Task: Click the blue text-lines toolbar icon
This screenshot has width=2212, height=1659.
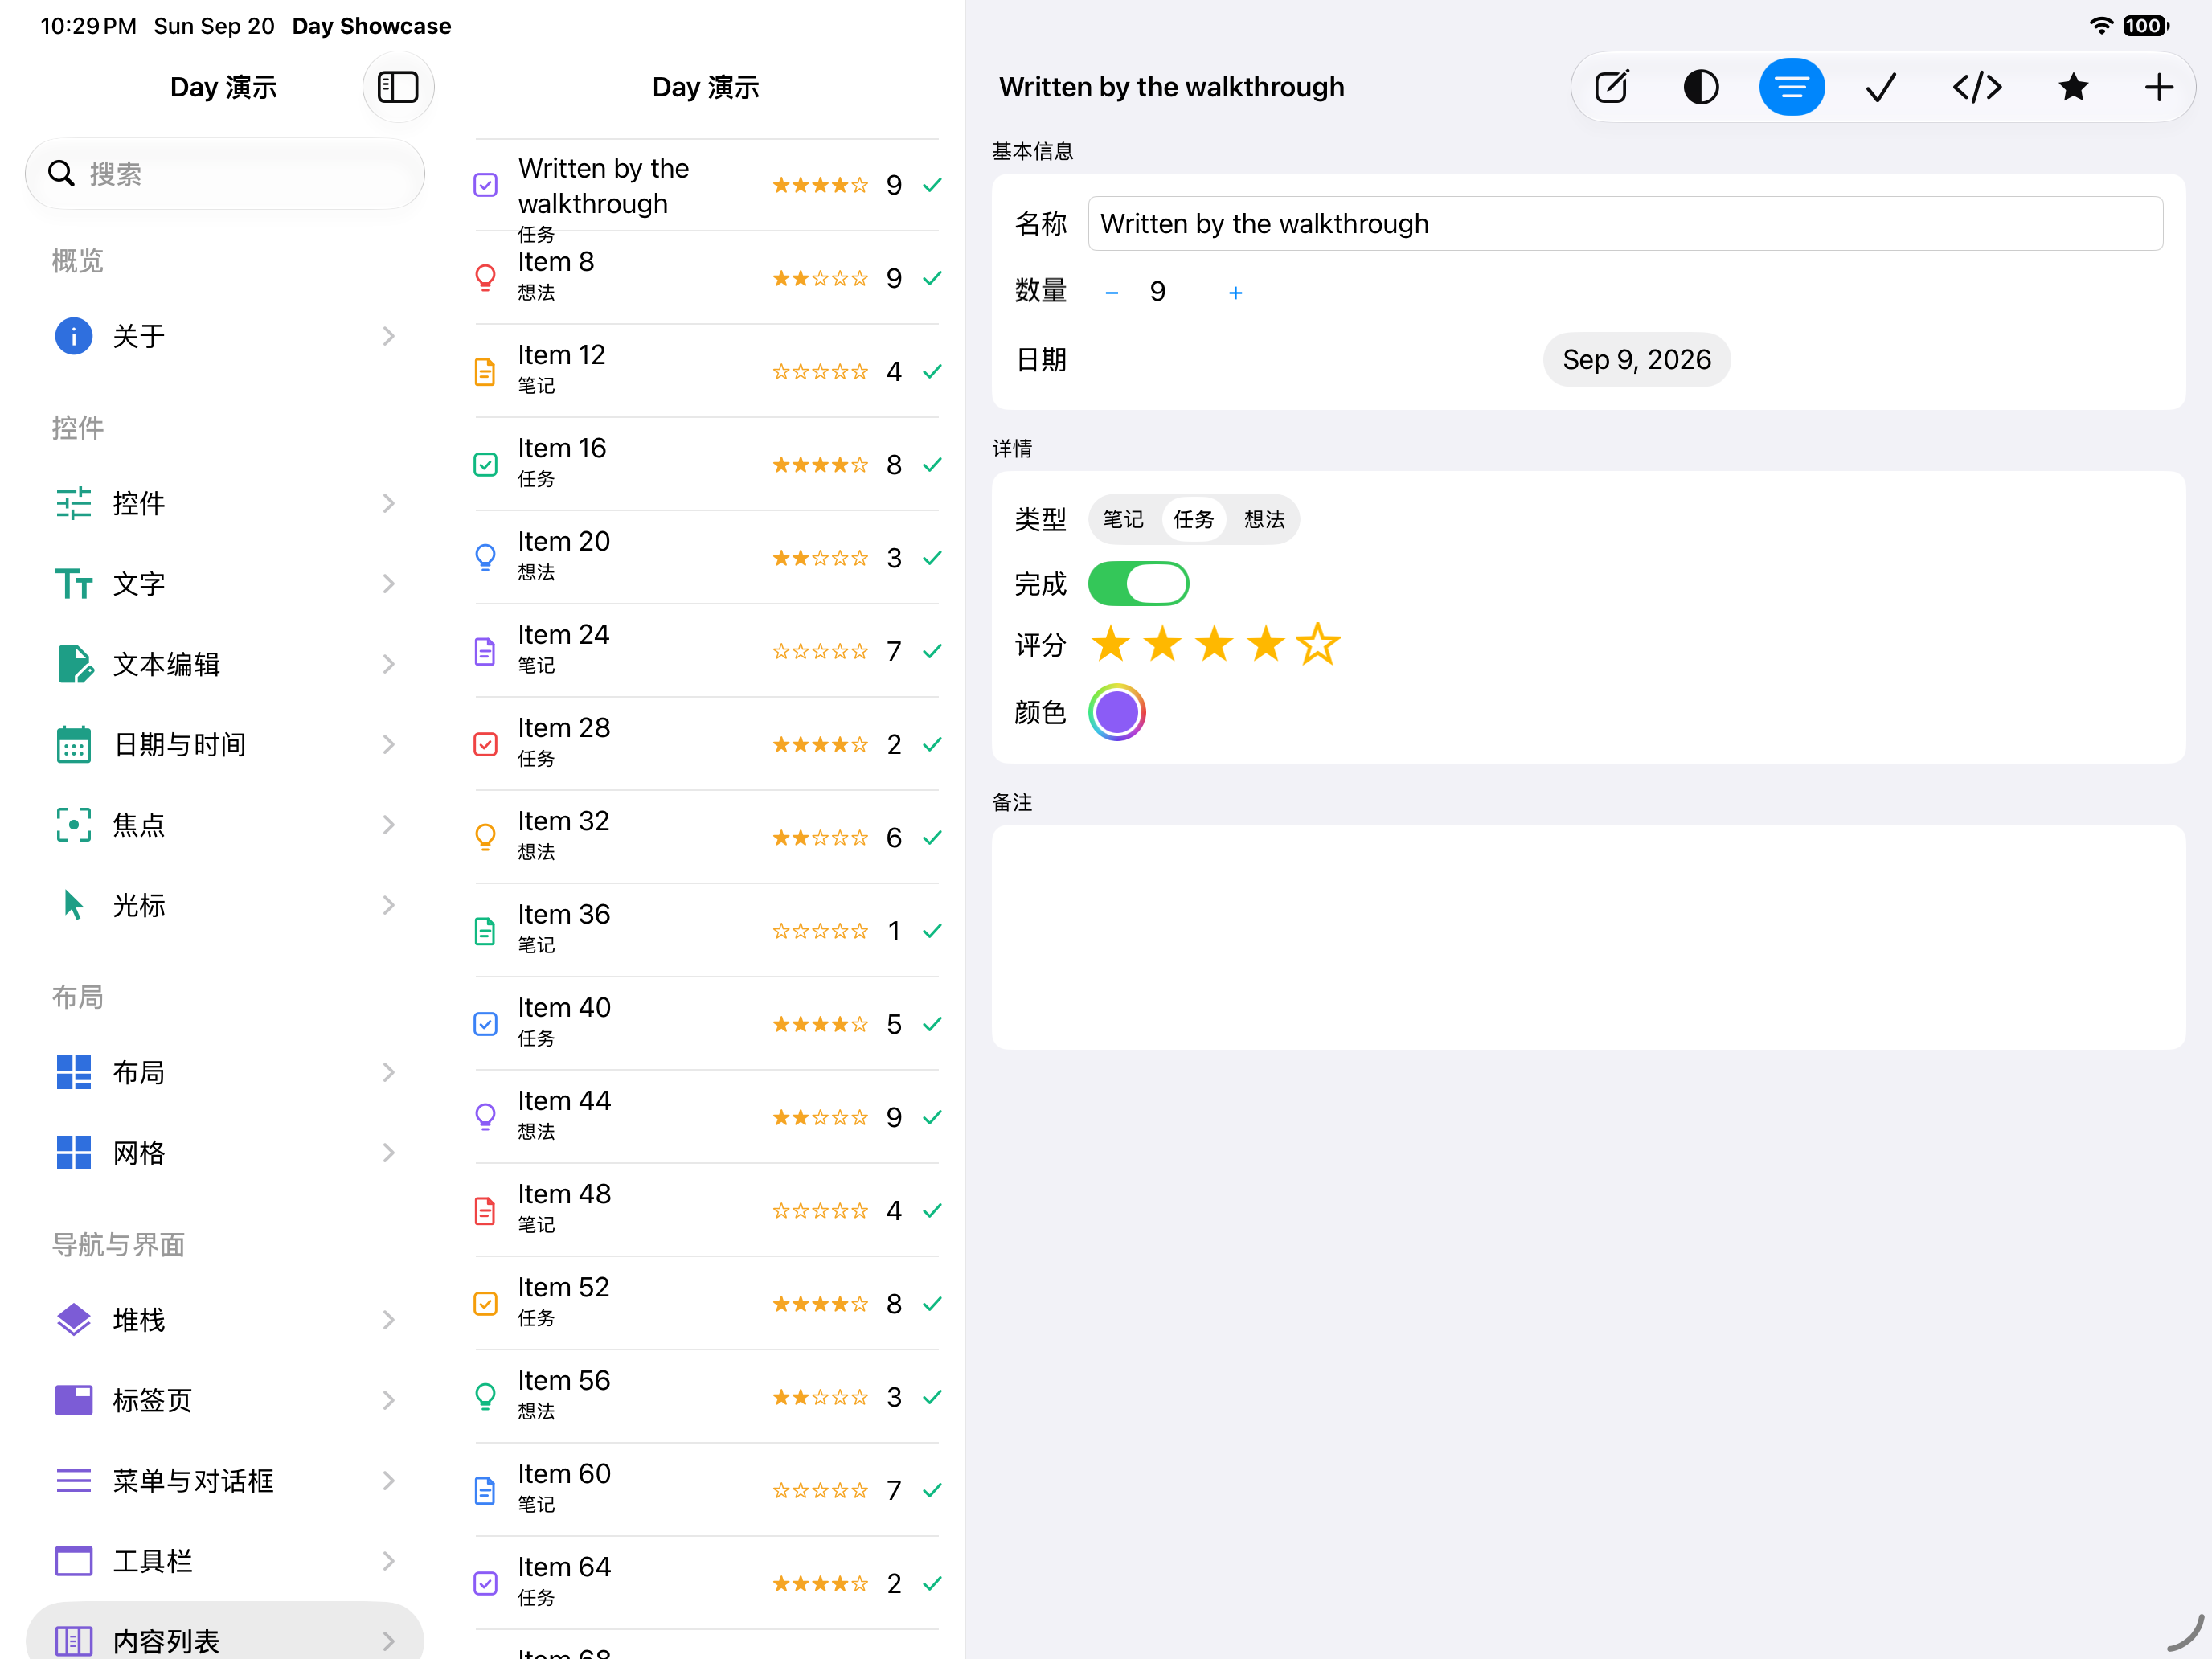Action: coord(1791,87)
